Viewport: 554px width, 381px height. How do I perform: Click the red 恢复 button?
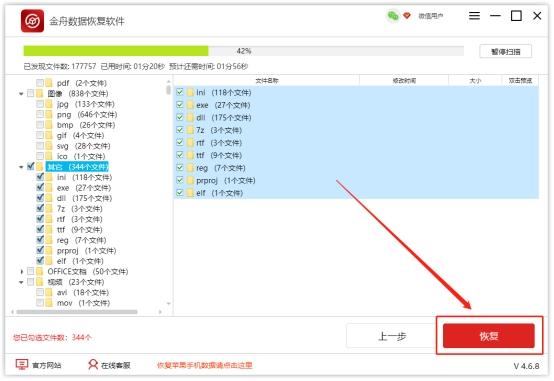[x=489, y=336]
